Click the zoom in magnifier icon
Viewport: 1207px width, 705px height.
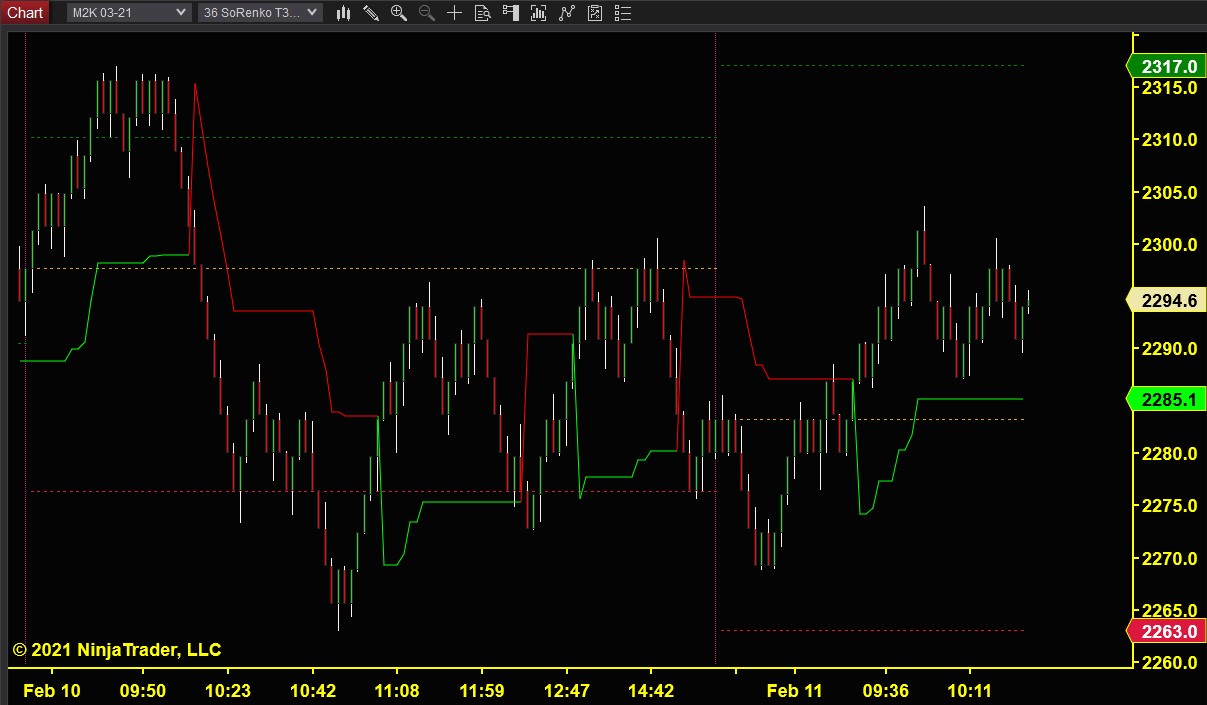click(x=399, y=12)
